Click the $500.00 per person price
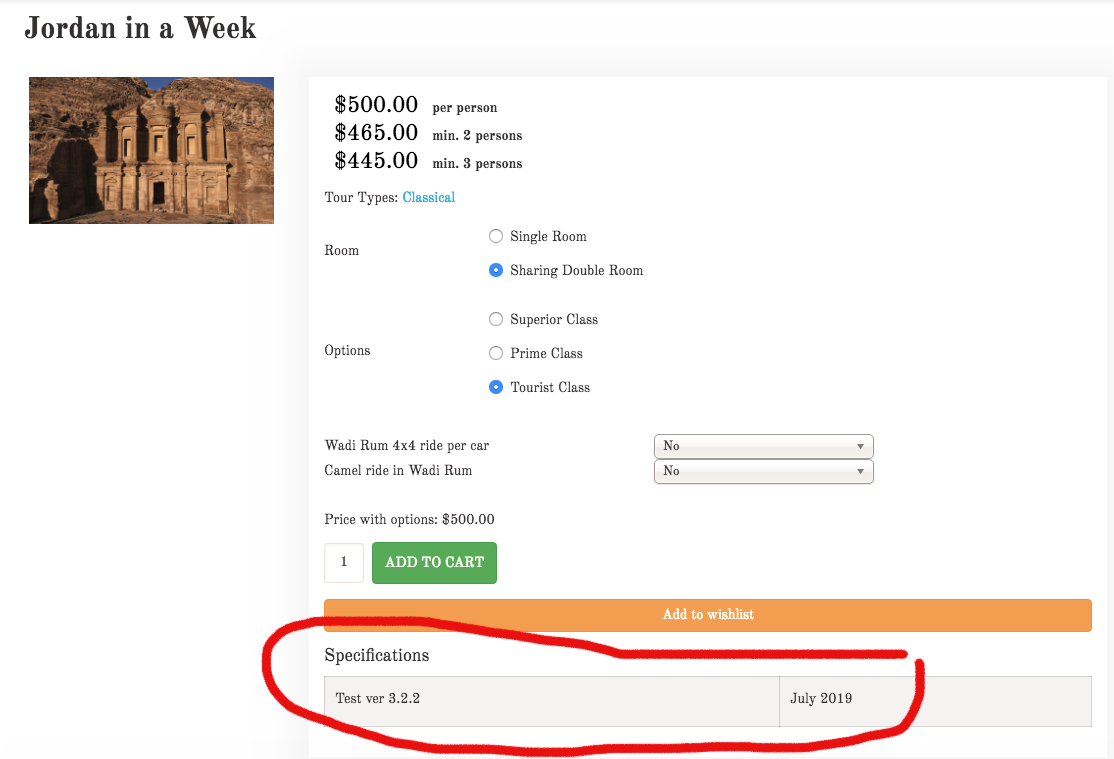1114x759 pixels. point(376,105)
